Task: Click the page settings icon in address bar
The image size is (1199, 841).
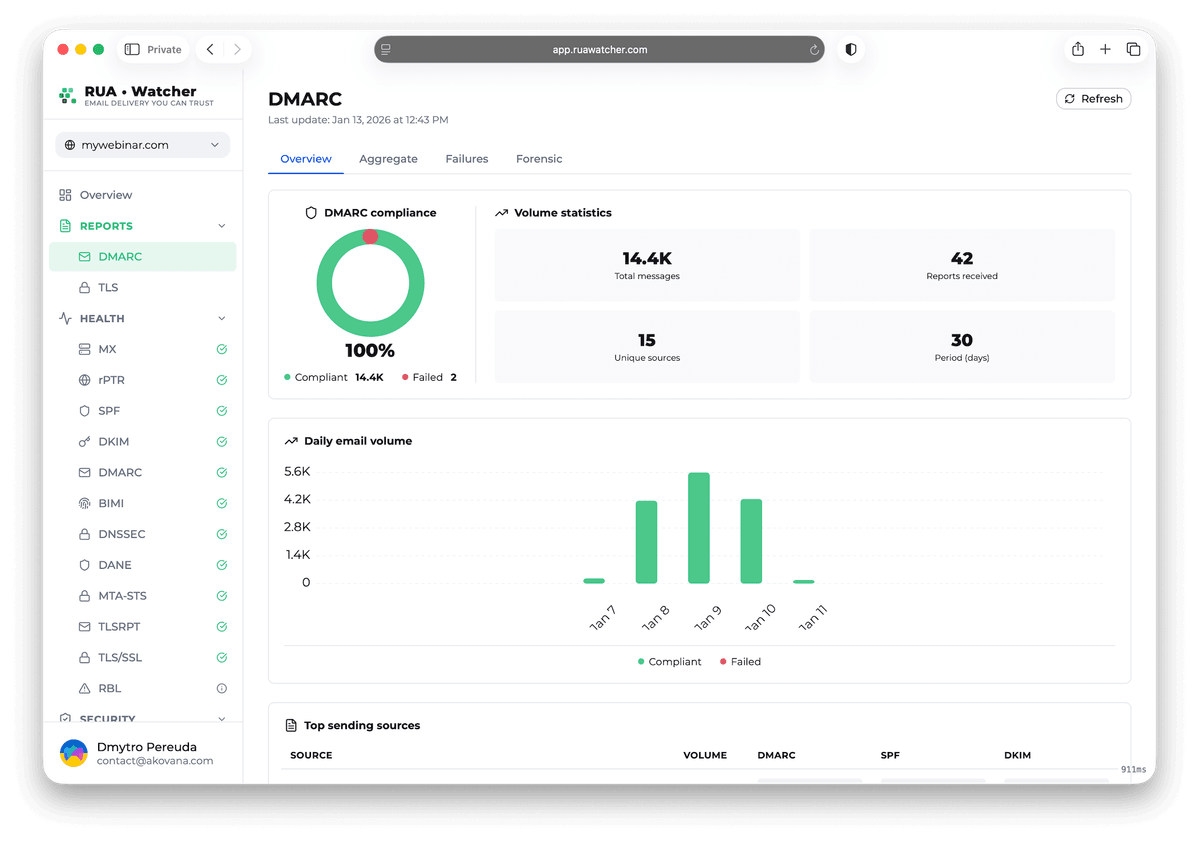Action: tap(386, 50)
